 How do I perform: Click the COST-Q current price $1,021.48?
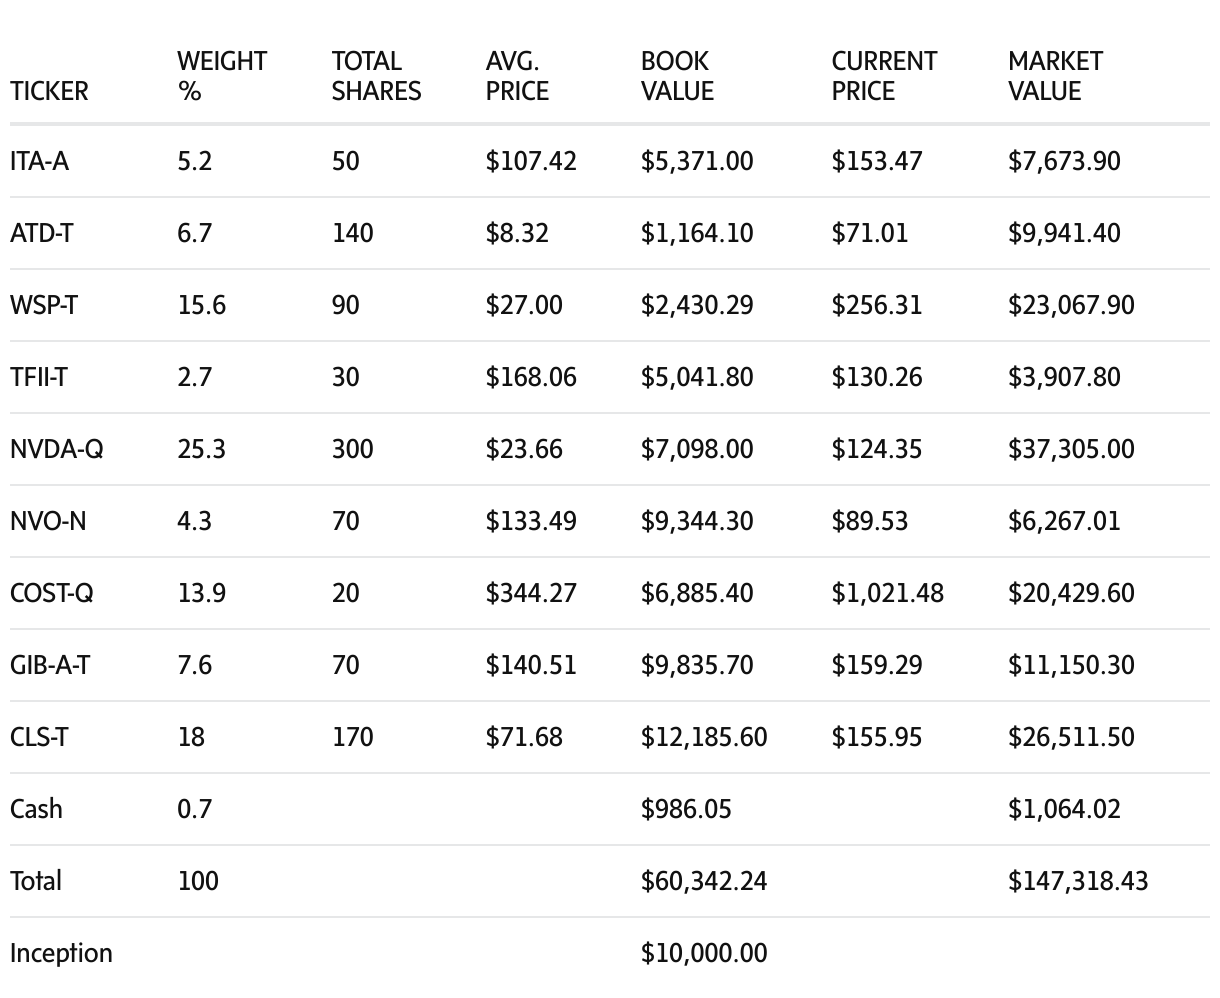(887, 593)
